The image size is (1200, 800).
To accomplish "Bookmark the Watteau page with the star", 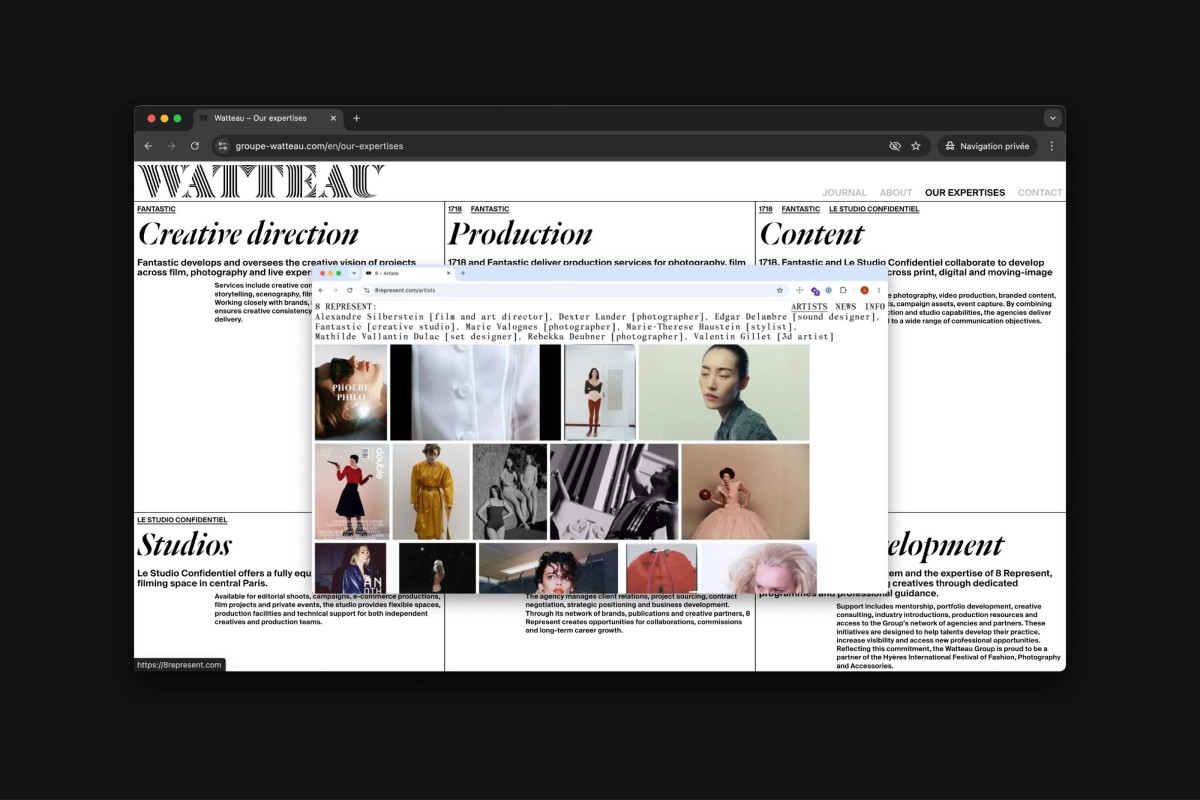I will click(x=916, y=146).
